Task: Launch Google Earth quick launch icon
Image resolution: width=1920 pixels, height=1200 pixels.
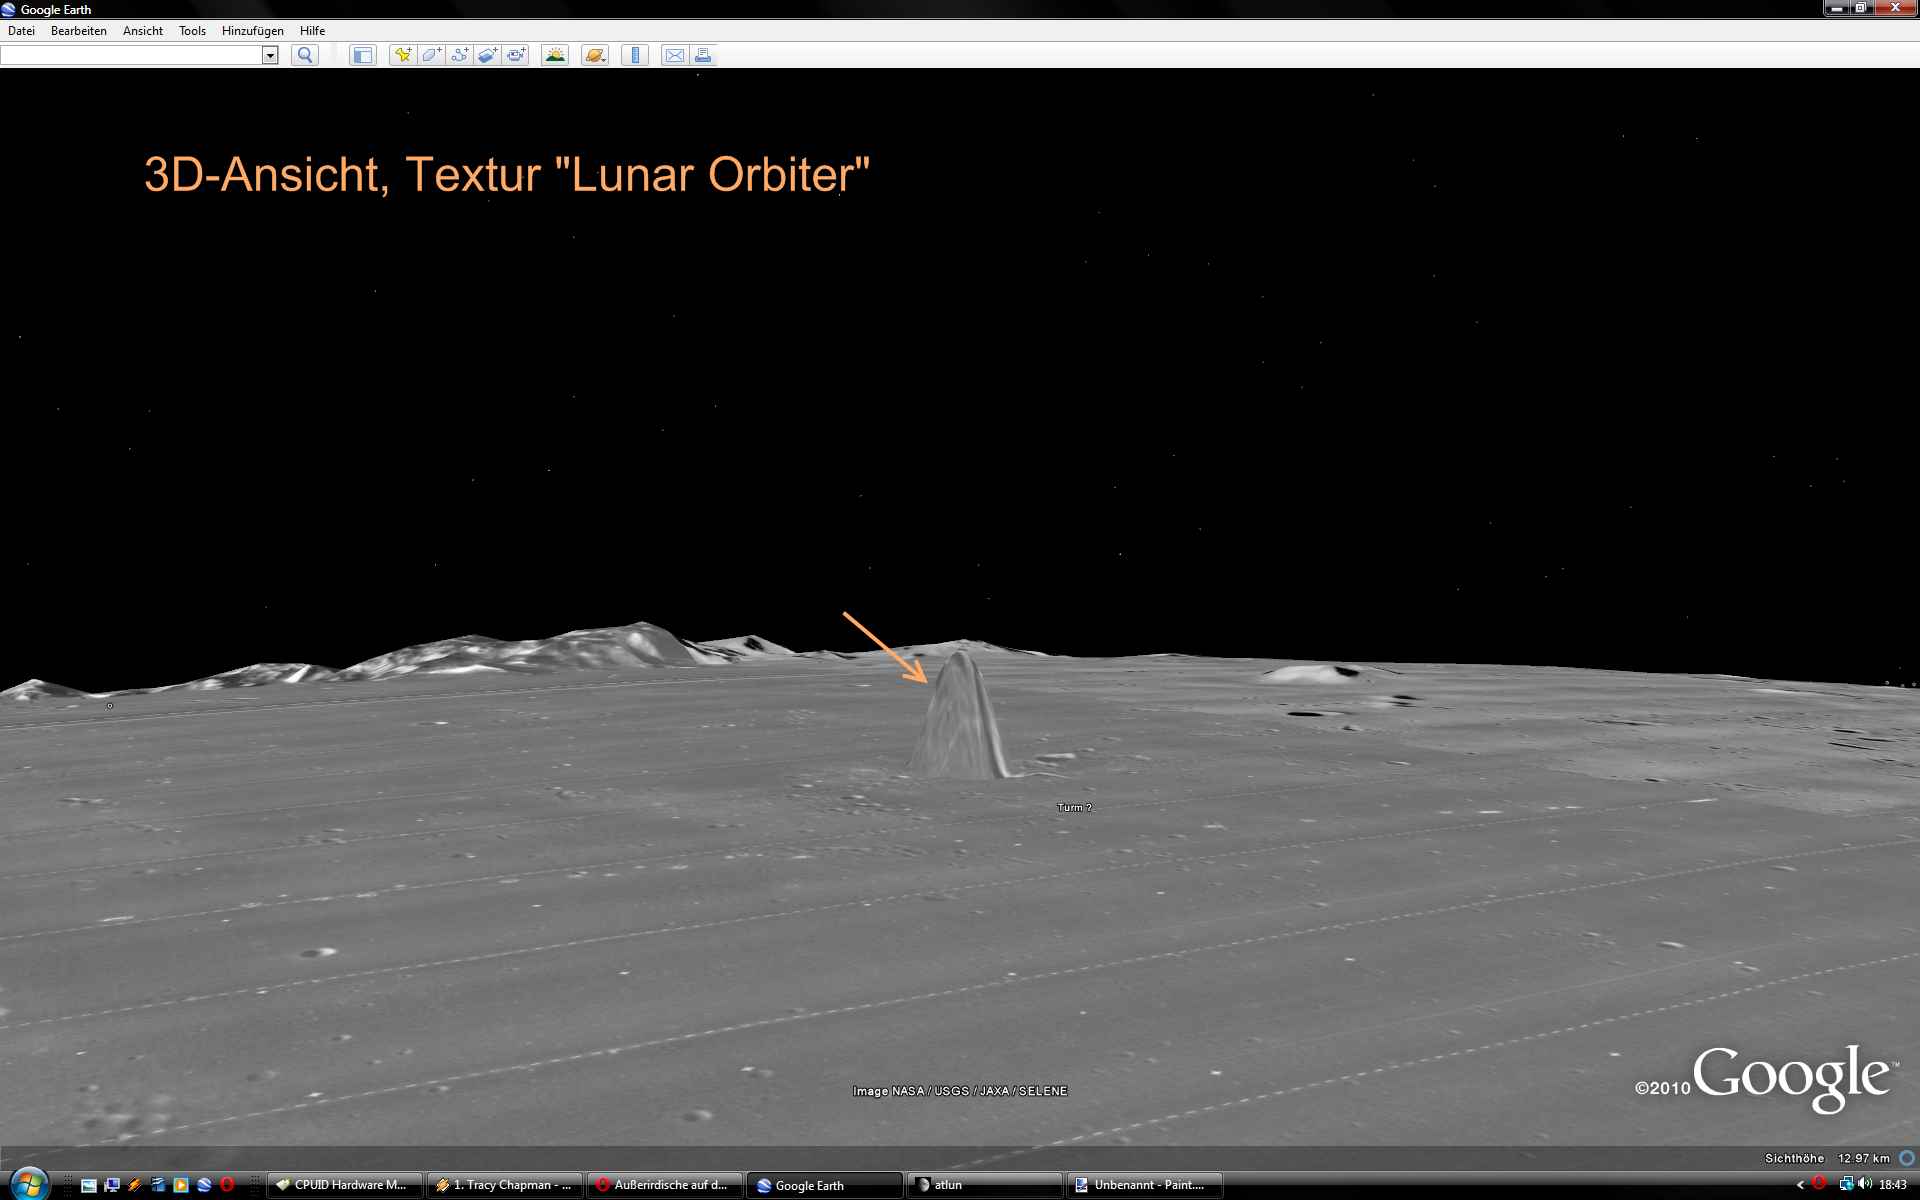Action: [x=204, y=1185]
